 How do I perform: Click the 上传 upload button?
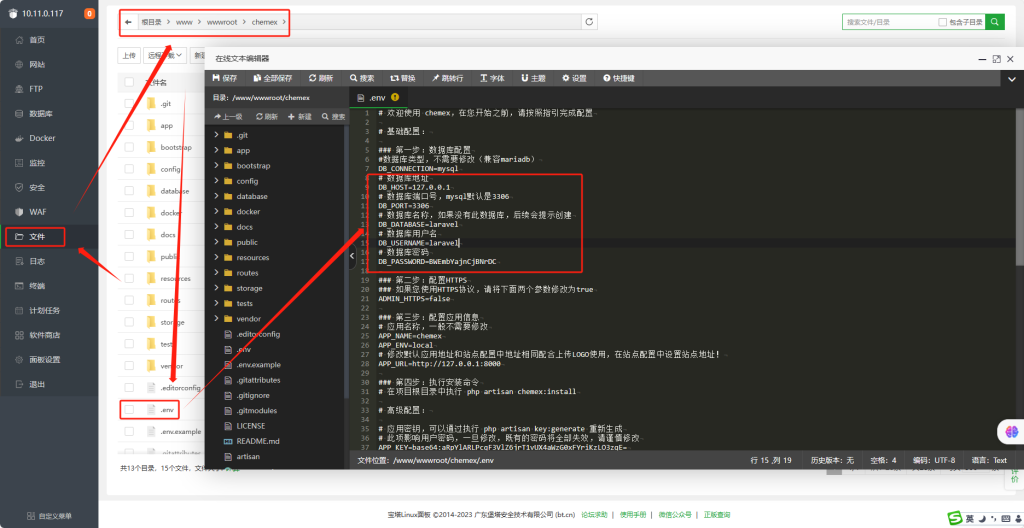pyautogui.click(x=129, y=56)
